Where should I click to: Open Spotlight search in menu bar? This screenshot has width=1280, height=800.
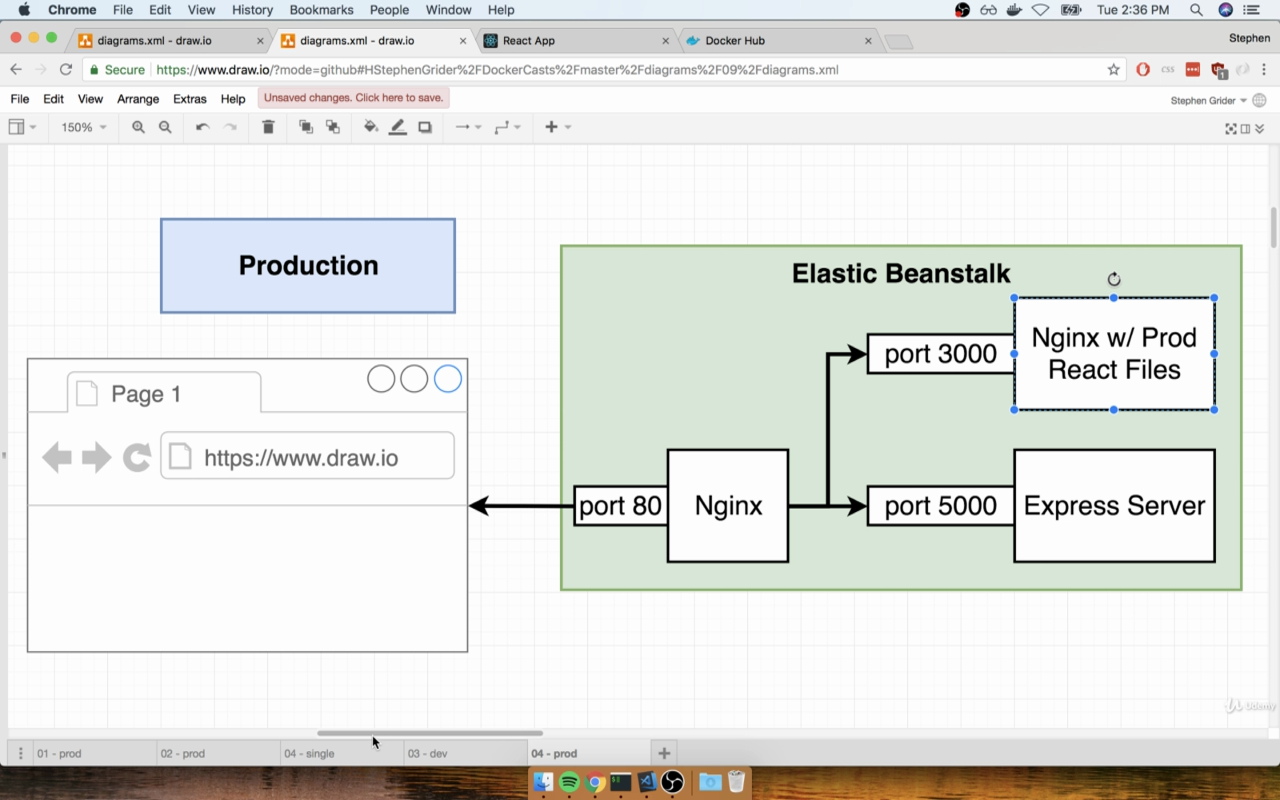click(x=1196, y=10)
